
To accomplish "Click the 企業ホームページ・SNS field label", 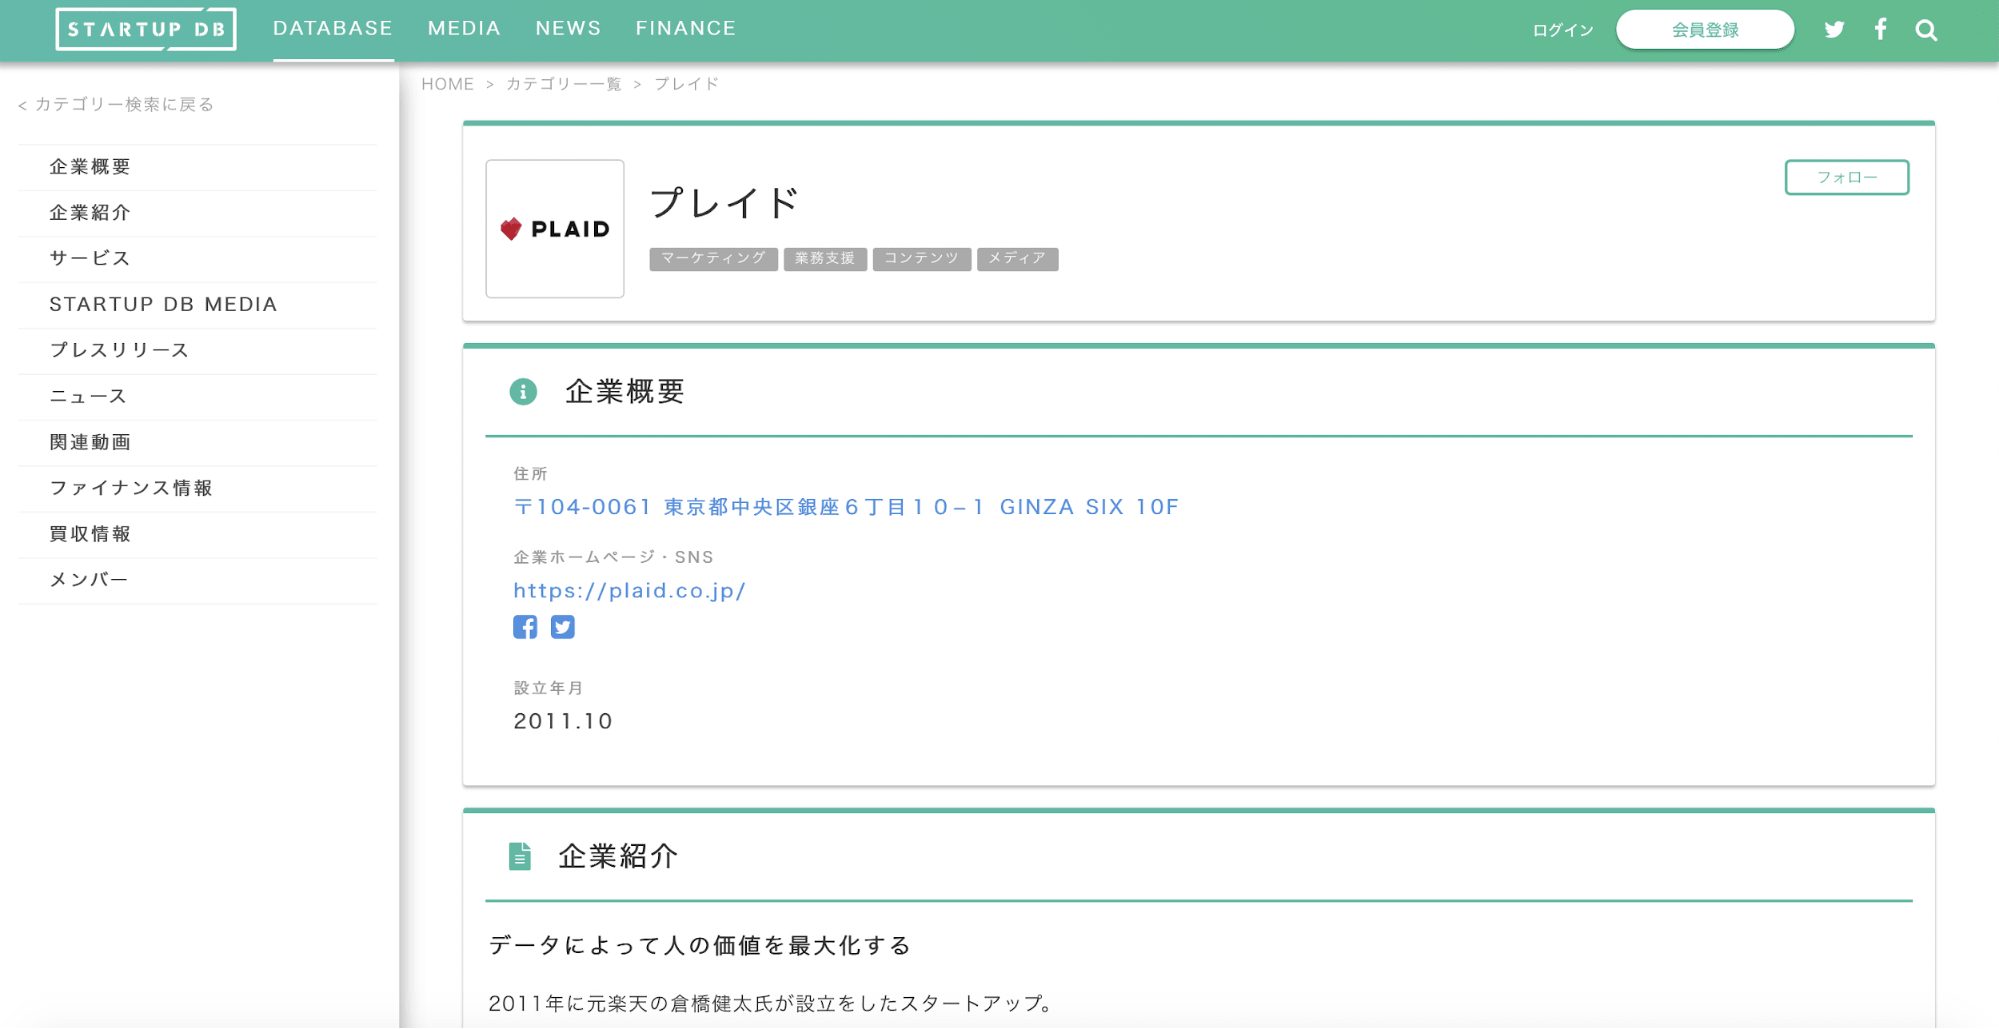I will [x=613, y=558].
